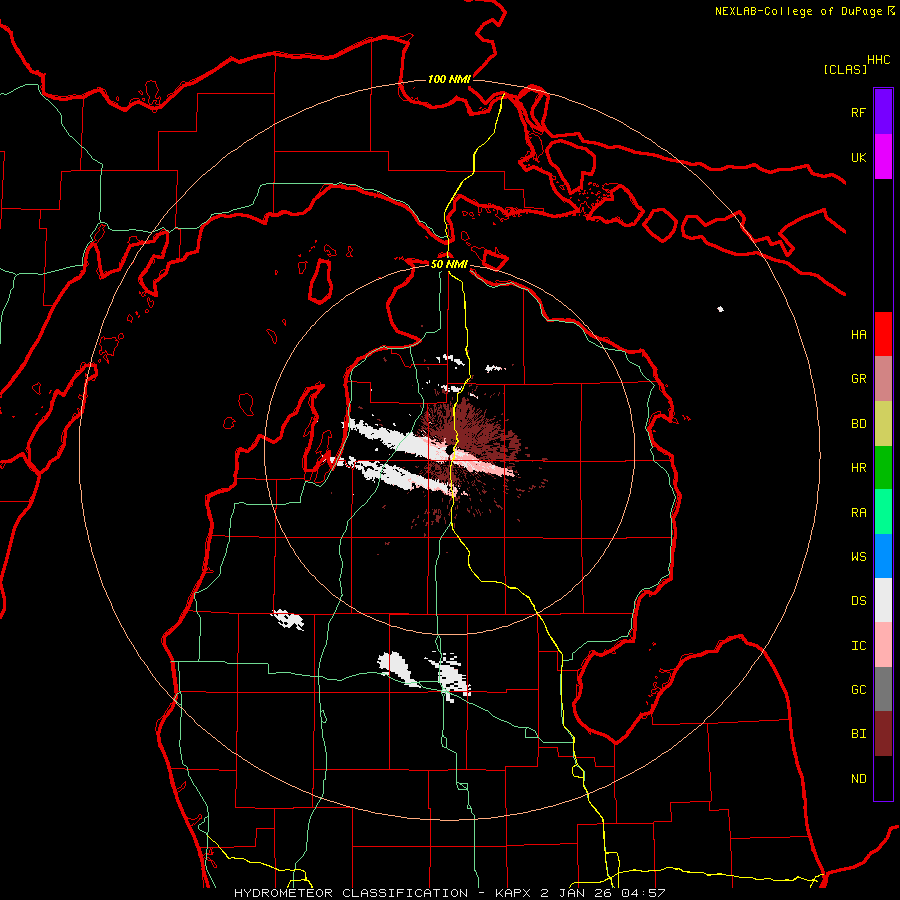Viewport: 900px width, 900px height.
Task: Click the ND legend label
Action: pos(858,779)
